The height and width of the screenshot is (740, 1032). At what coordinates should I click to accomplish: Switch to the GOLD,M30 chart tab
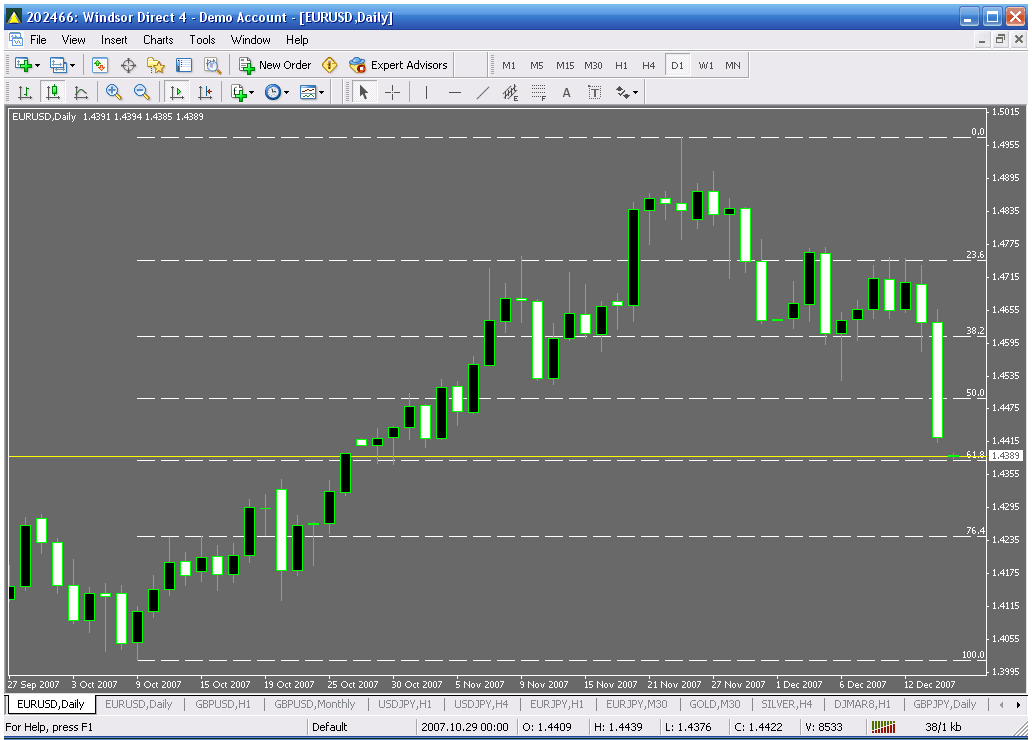point(714,704)
